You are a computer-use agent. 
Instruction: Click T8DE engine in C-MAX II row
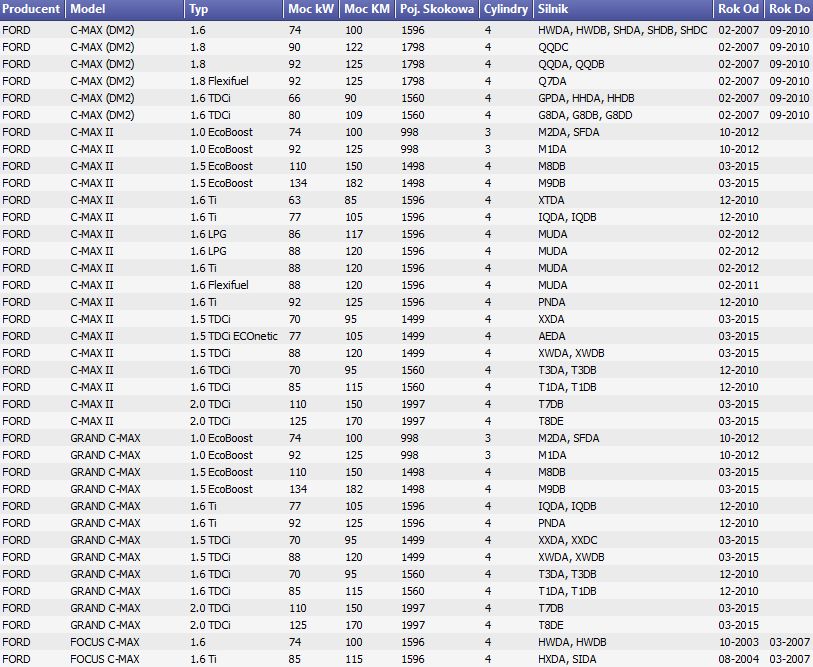[x=551, y=422]
